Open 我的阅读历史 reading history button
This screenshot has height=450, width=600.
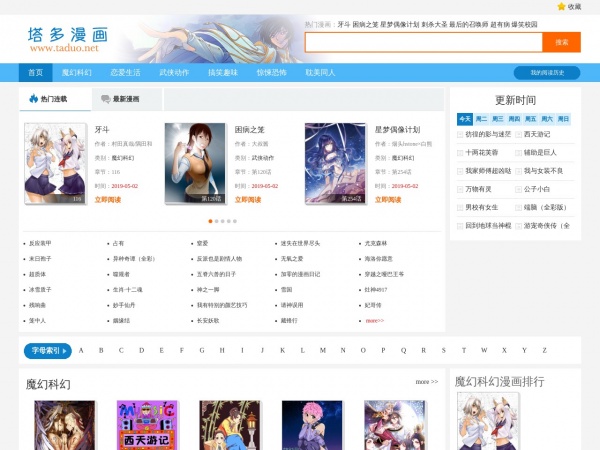click(x=547, y=73)
